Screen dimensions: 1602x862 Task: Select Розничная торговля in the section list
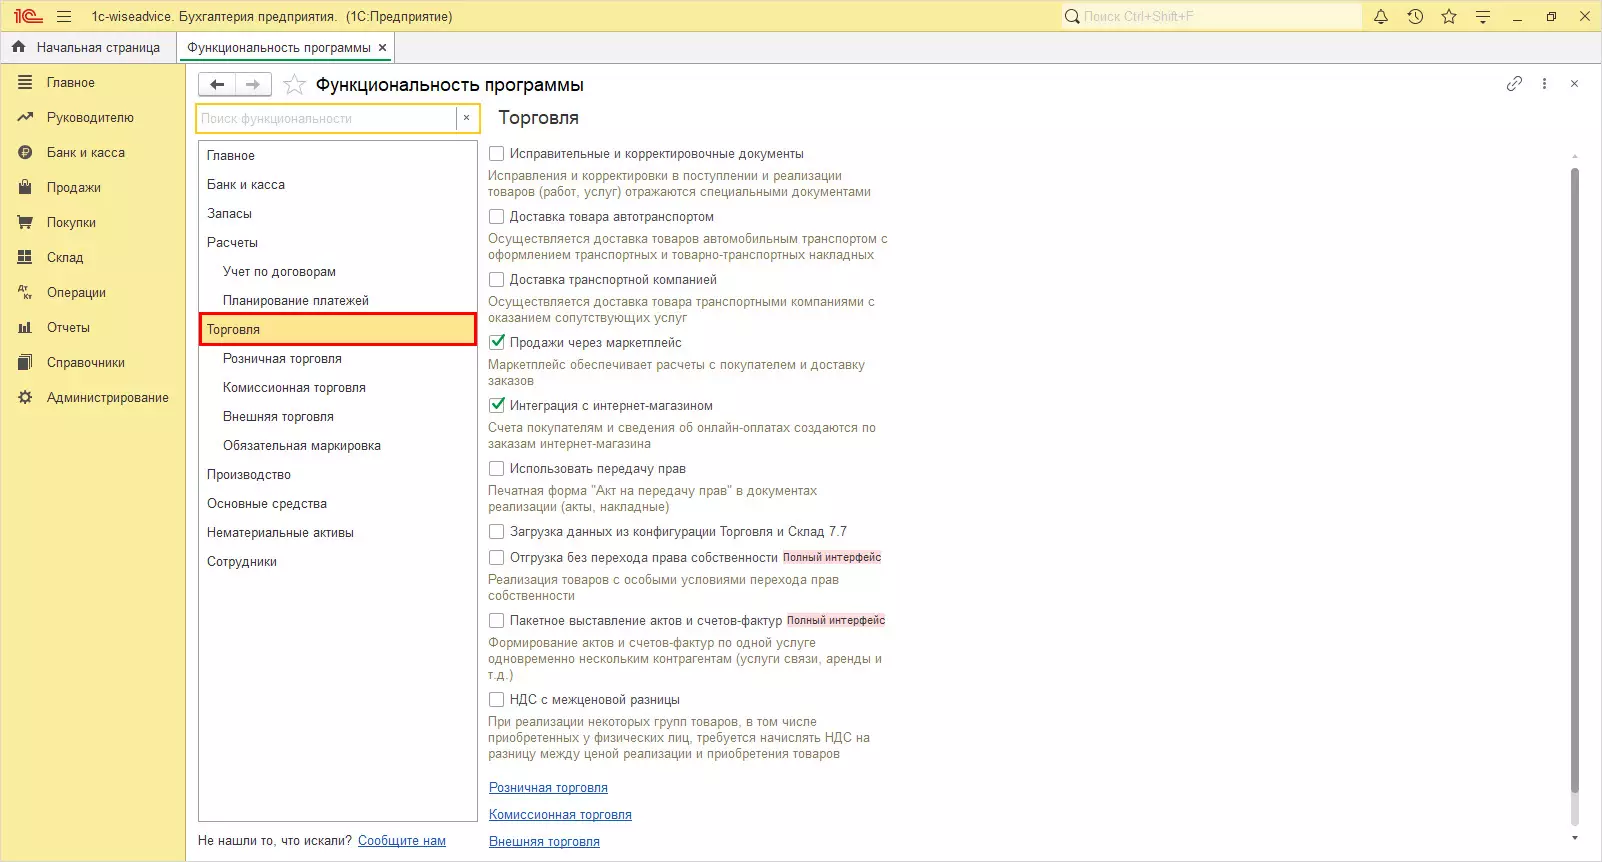tap(338, 358)
